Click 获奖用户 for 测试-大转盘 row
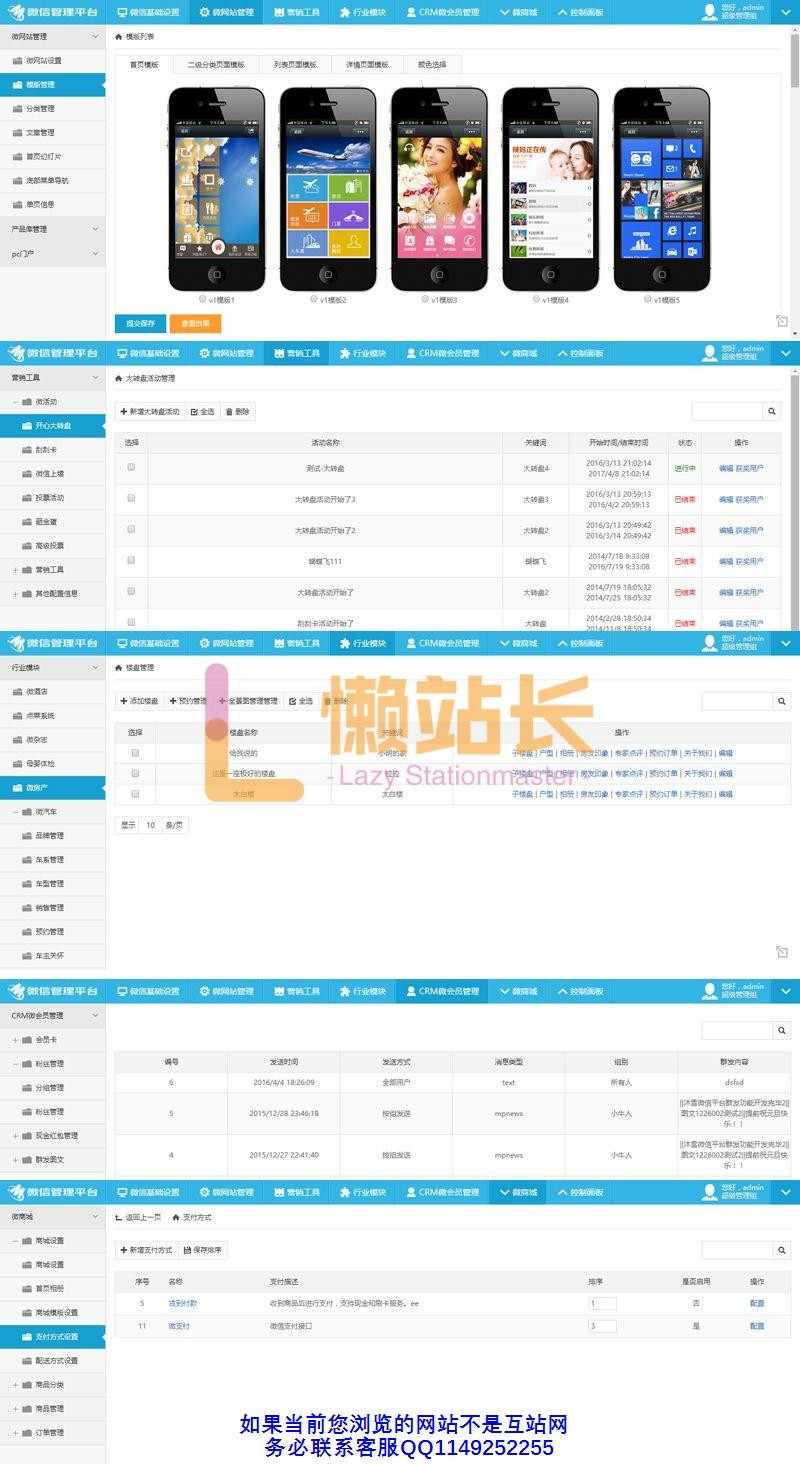Viewport: 800px width, 1464px height. [750, 468]
